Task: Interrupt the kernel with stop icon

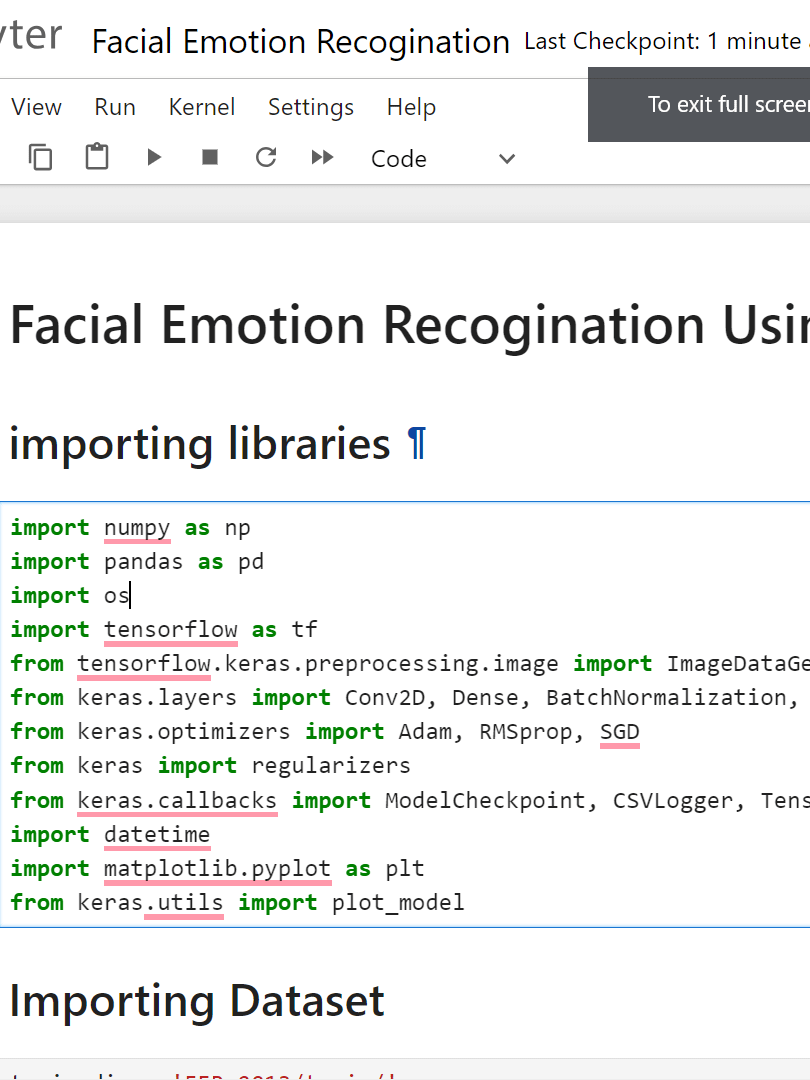Action: [210, 158]
